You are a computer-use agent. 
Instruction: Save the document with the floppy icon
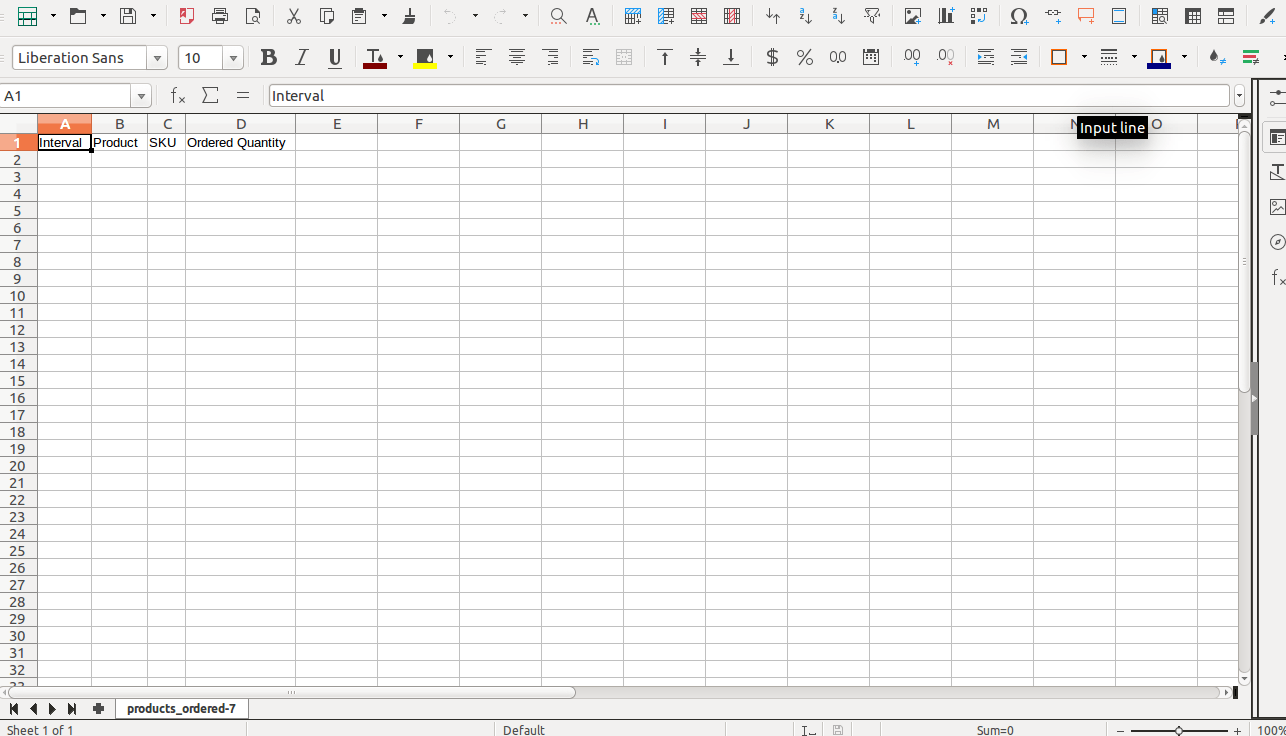click(x=128, y=16)
